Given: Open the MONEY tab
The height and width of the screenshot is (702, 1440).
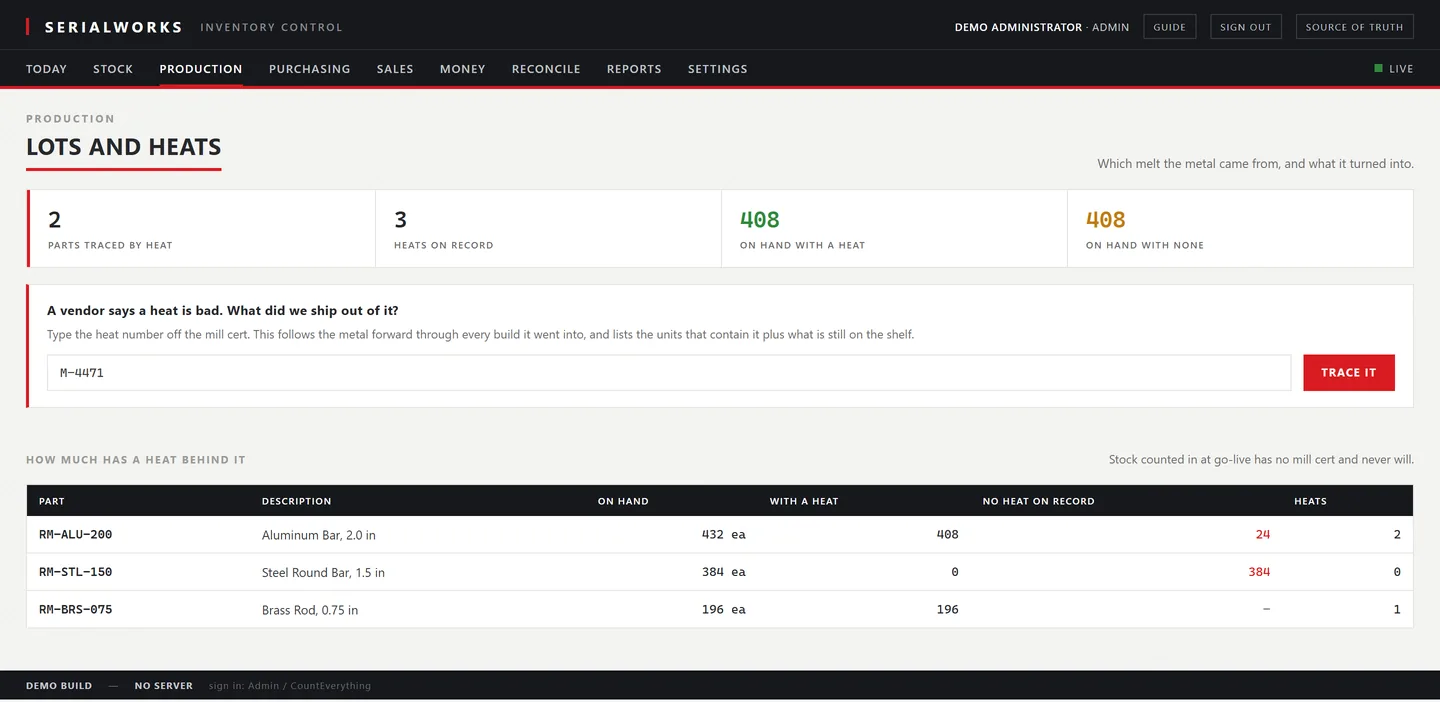Looking at the screenshot, I should (x=463, y=69).
